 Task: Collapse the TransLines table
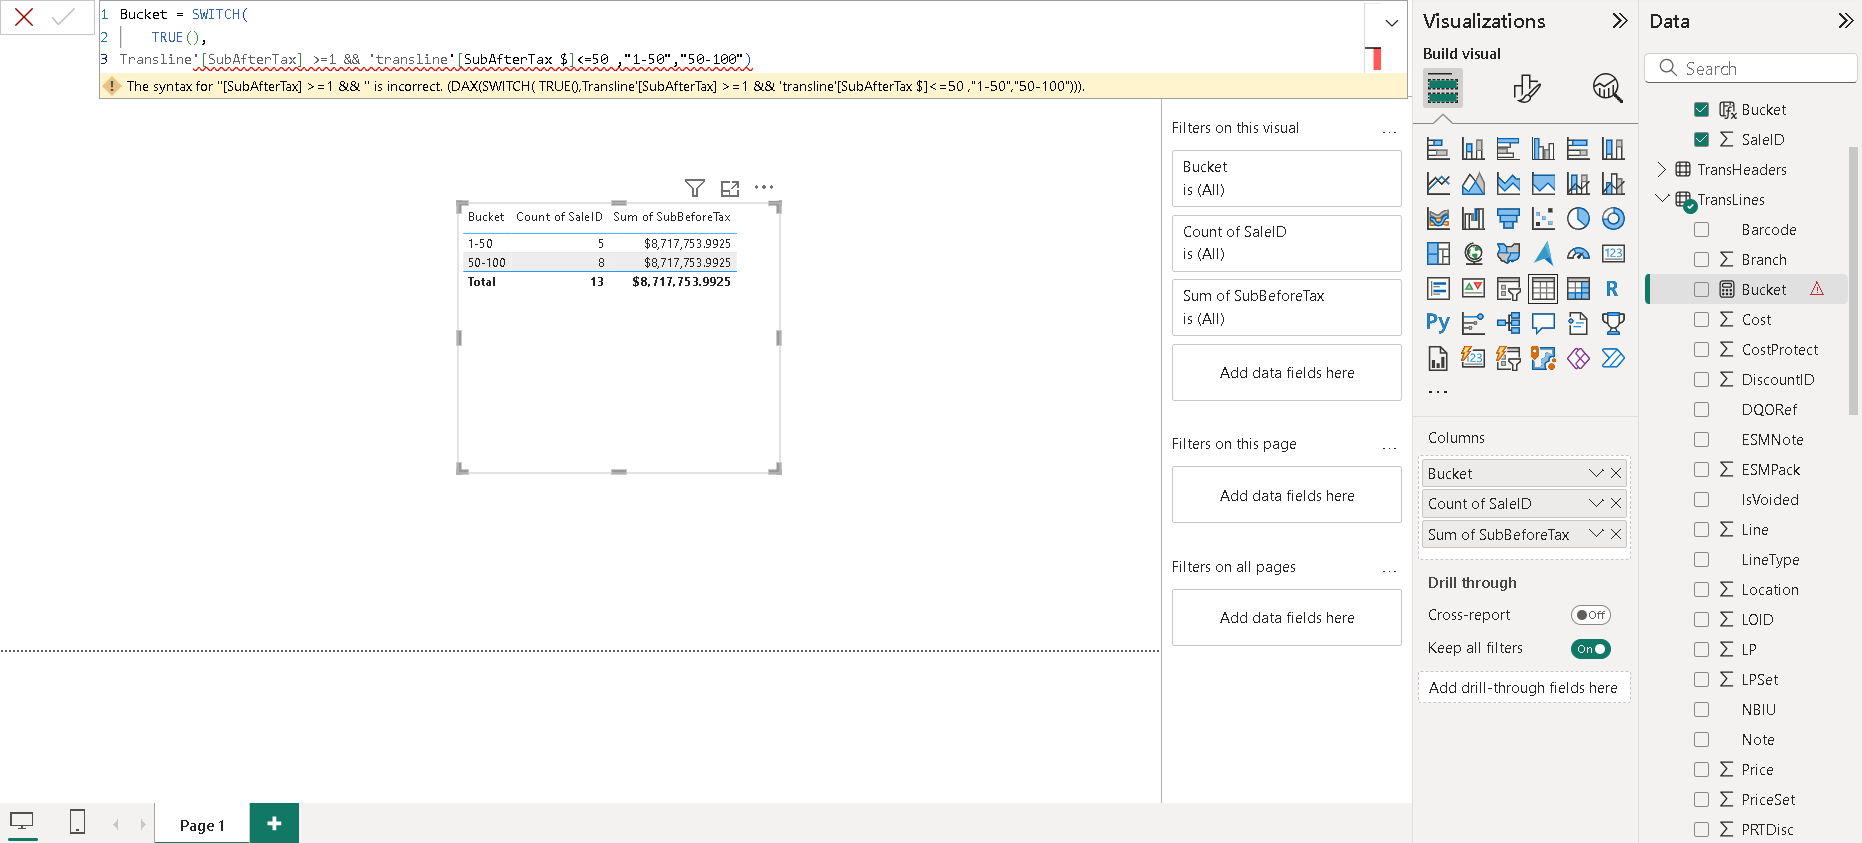1662,198
